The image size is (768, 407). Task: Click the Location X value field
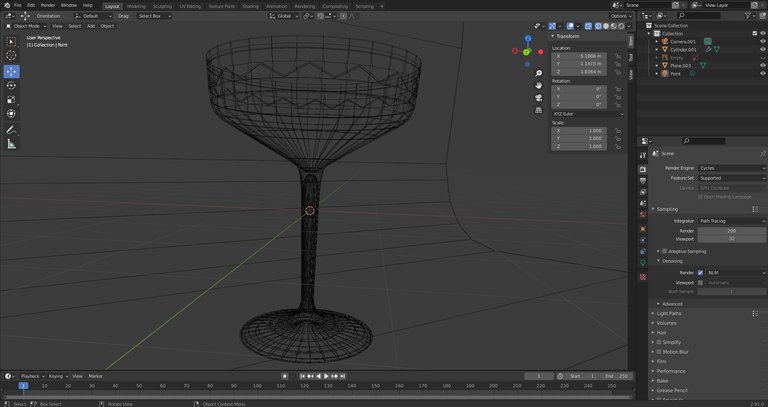click(x=580, y=56)
